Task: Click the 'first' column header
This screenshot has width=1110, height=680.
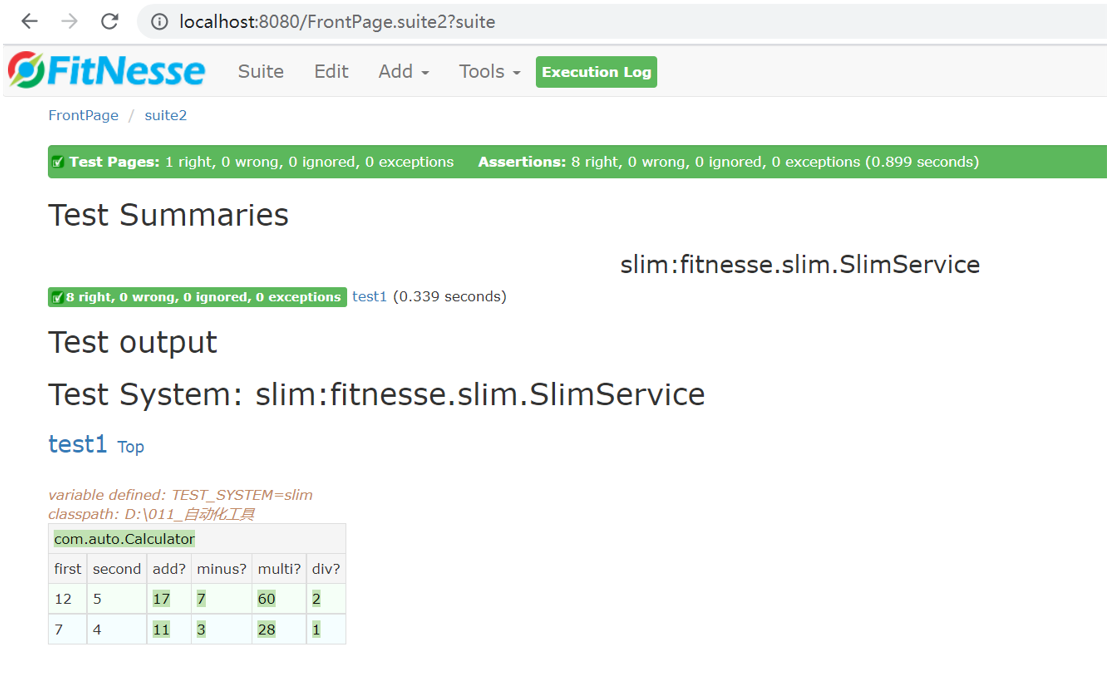Action: pos(67,569)
